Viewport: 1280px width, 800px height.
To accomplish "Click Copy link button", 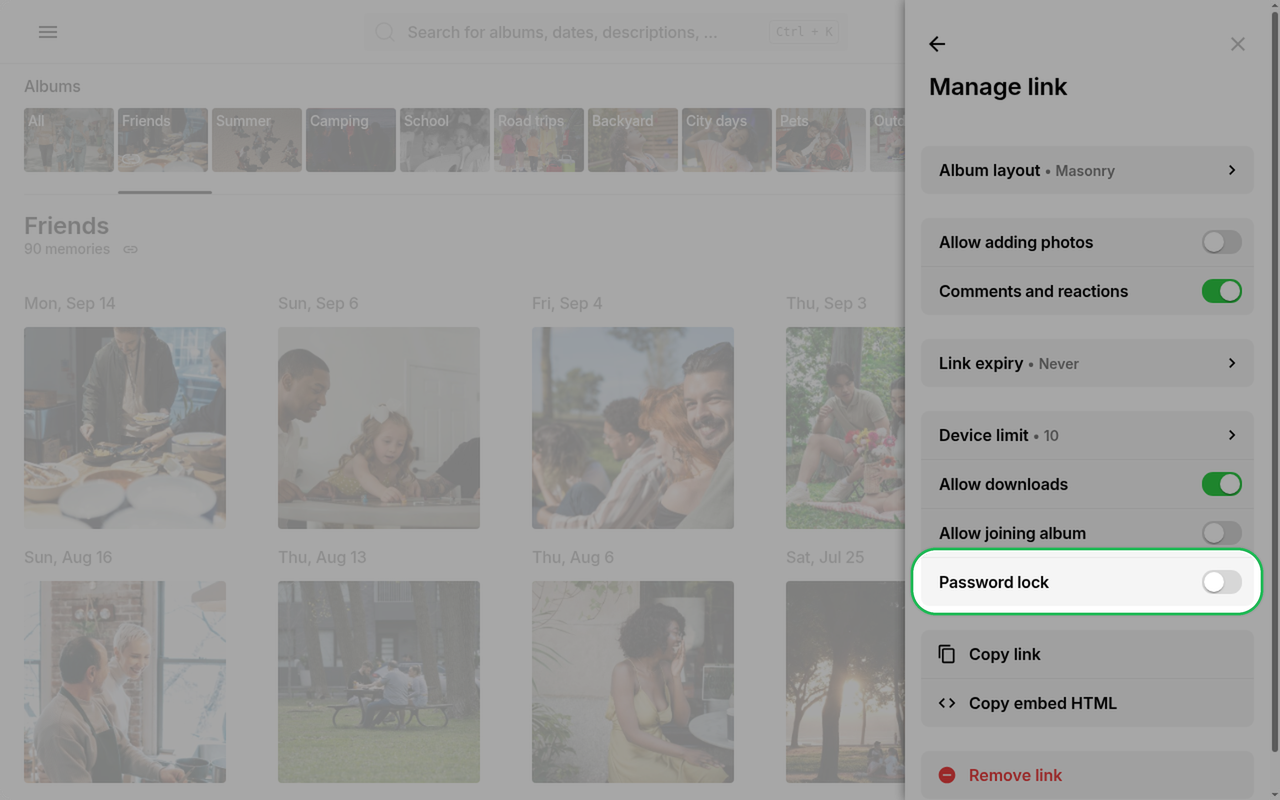I will coord(1087,654).
